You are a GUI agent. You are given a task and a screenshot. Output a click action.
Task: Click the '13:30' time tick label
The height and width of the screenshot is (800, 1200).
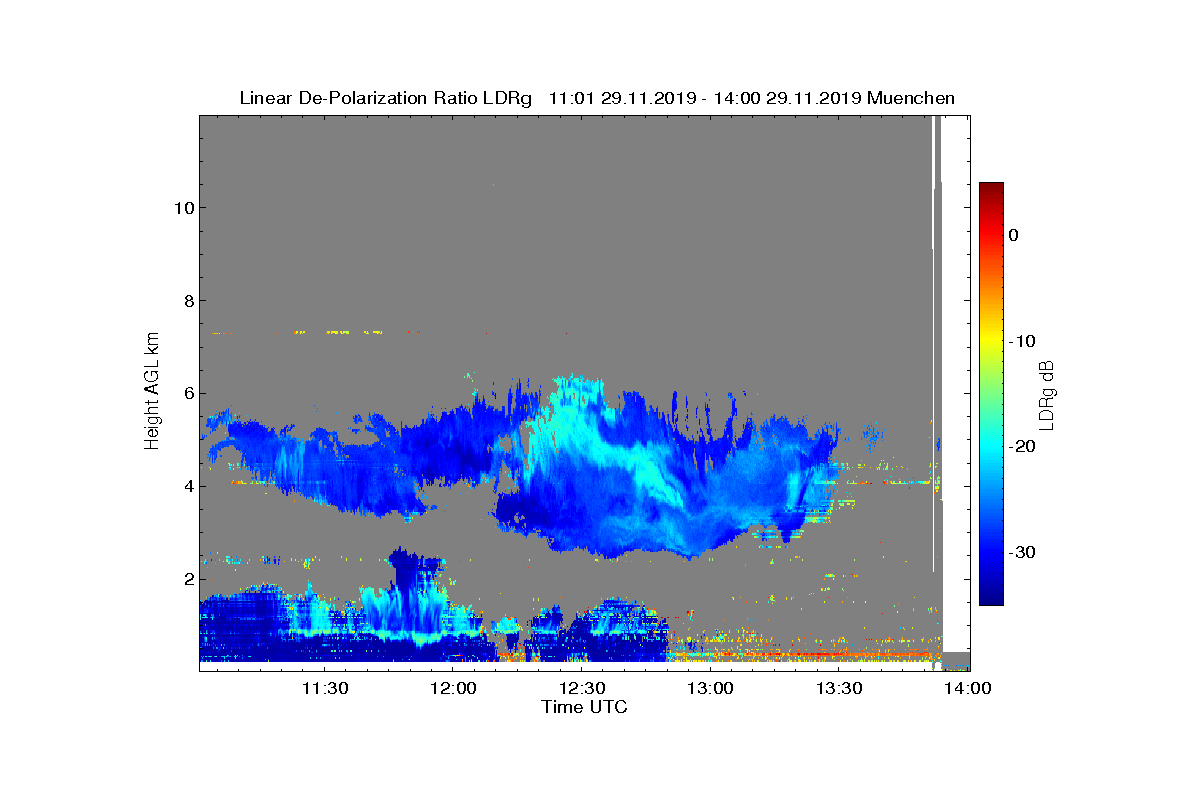point(840,689)
